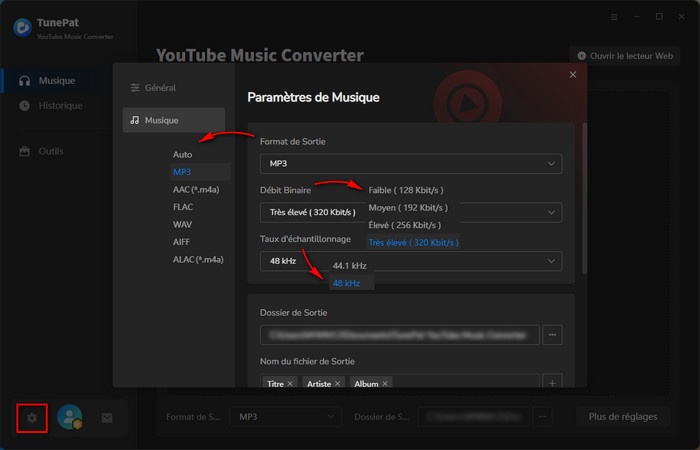This screenshot has height=450, width=700.
Task: Close the settings dialog with X
Action: pos(573,75)
